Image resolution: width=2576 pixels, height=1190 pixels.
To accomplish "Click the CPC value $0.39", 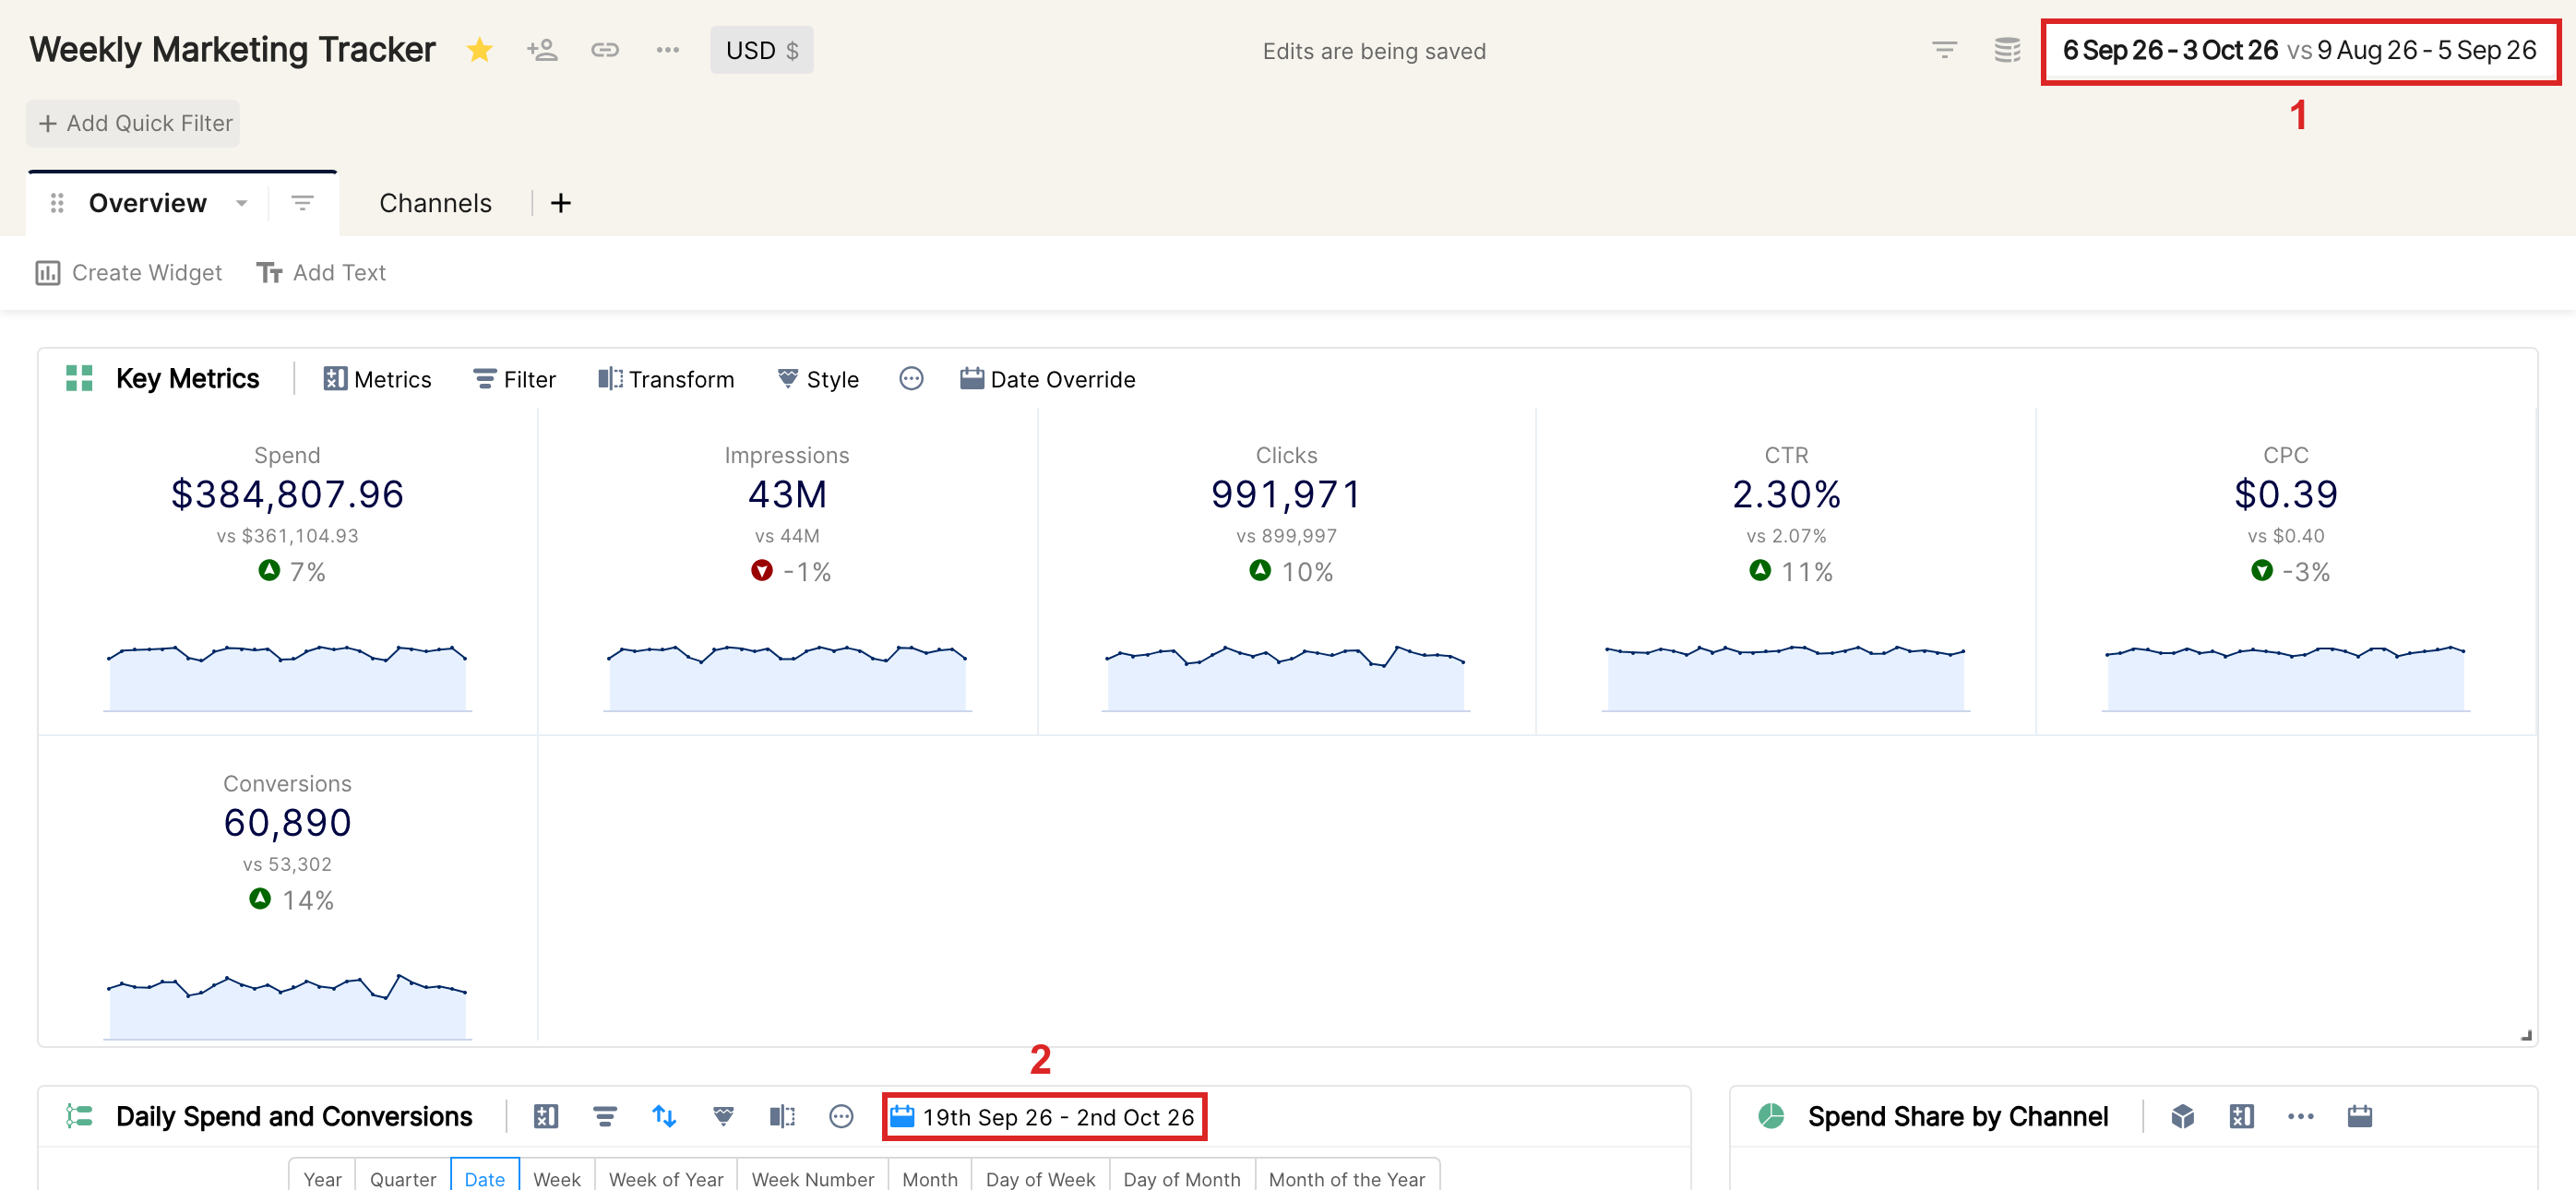I will coord(2286,494).
